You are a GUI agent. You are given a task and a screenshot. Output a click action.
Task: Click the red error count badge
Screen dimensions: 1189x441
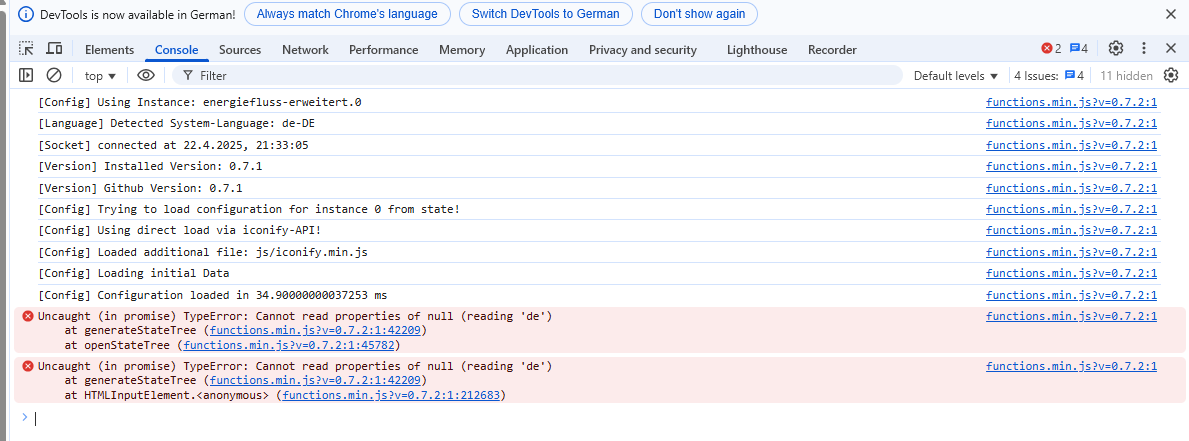1051,49
